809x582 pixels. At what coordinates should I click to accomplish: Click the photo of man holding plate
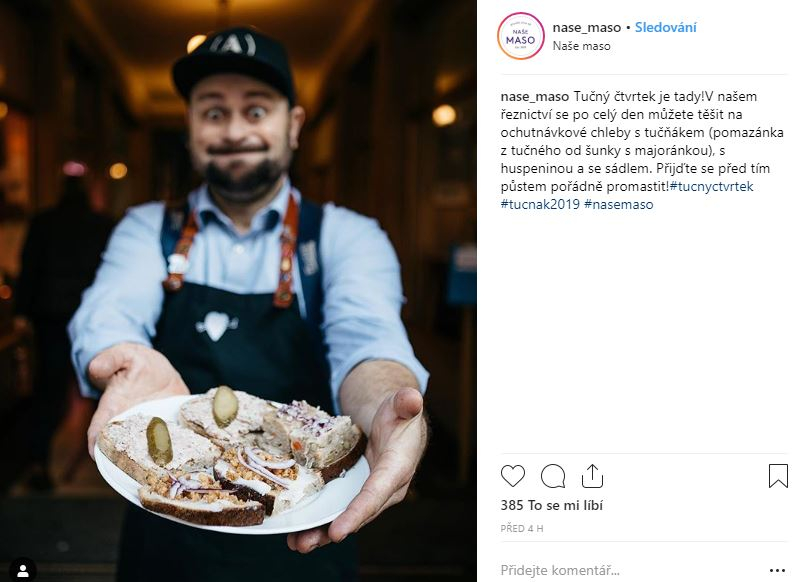click(x=238, y=291)
